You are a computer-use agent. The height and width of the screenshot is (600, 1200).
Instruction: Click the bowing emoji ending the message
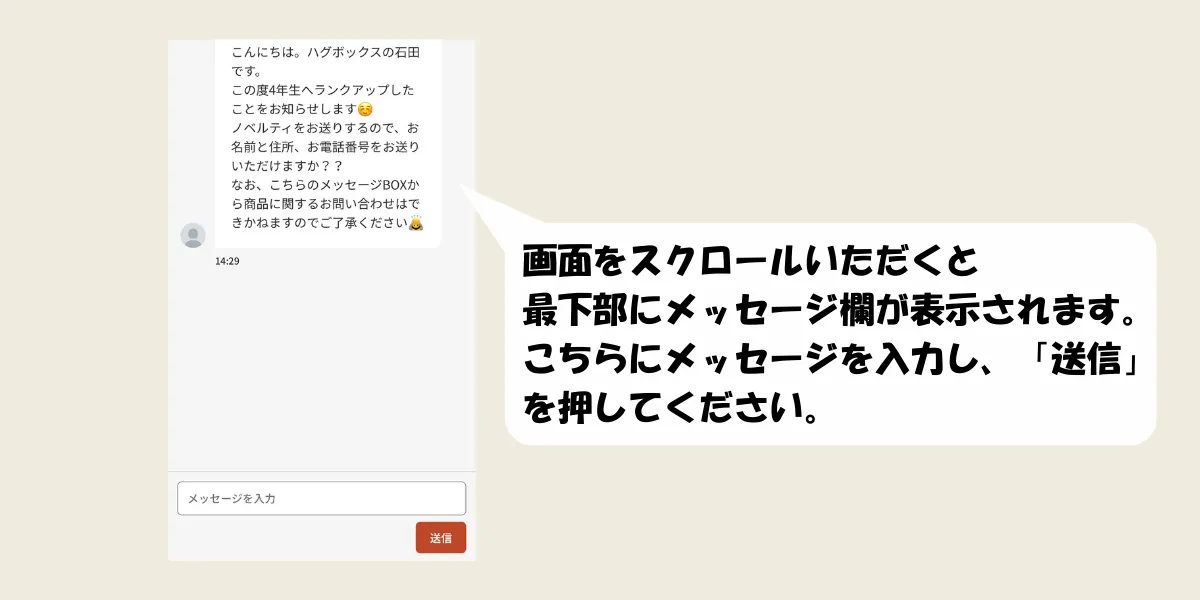[x=416, y=223]
